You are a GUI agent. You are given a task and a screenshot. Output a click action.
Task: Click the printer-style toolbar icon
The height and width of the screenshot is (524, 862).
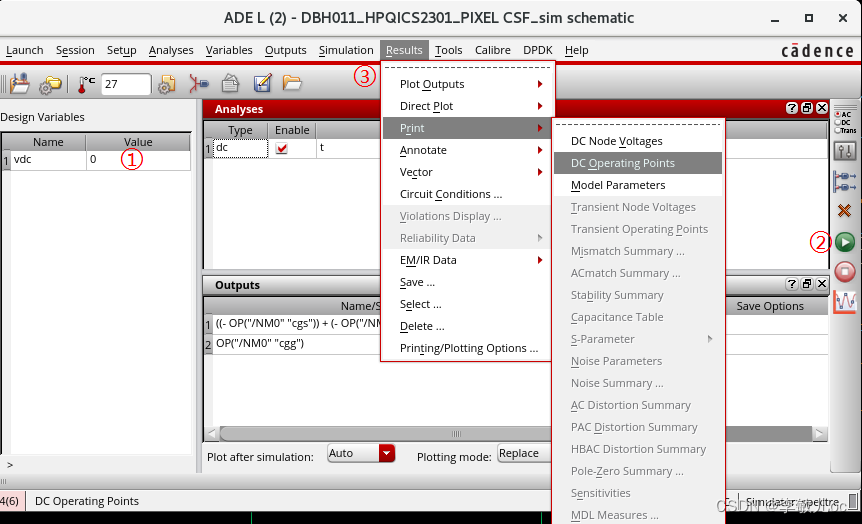(230, 84)
